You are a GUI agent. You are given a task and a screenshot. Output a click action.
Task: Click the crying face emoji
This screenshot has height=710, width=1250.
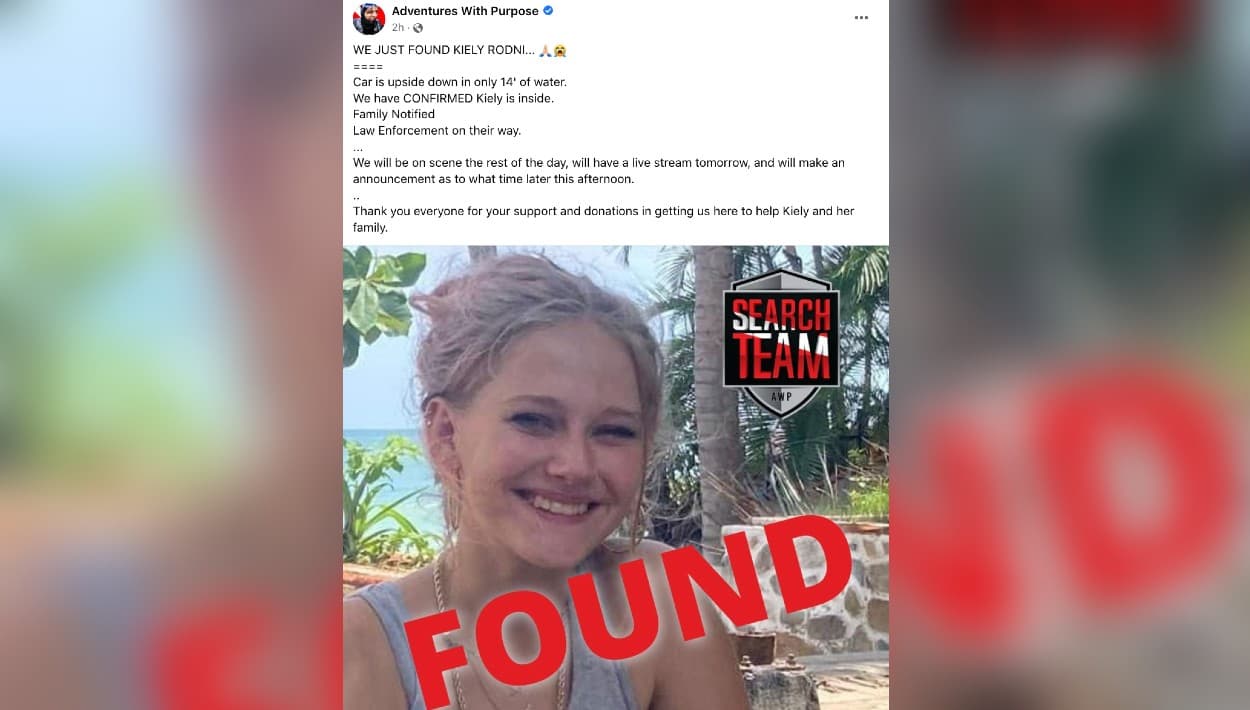560,50
